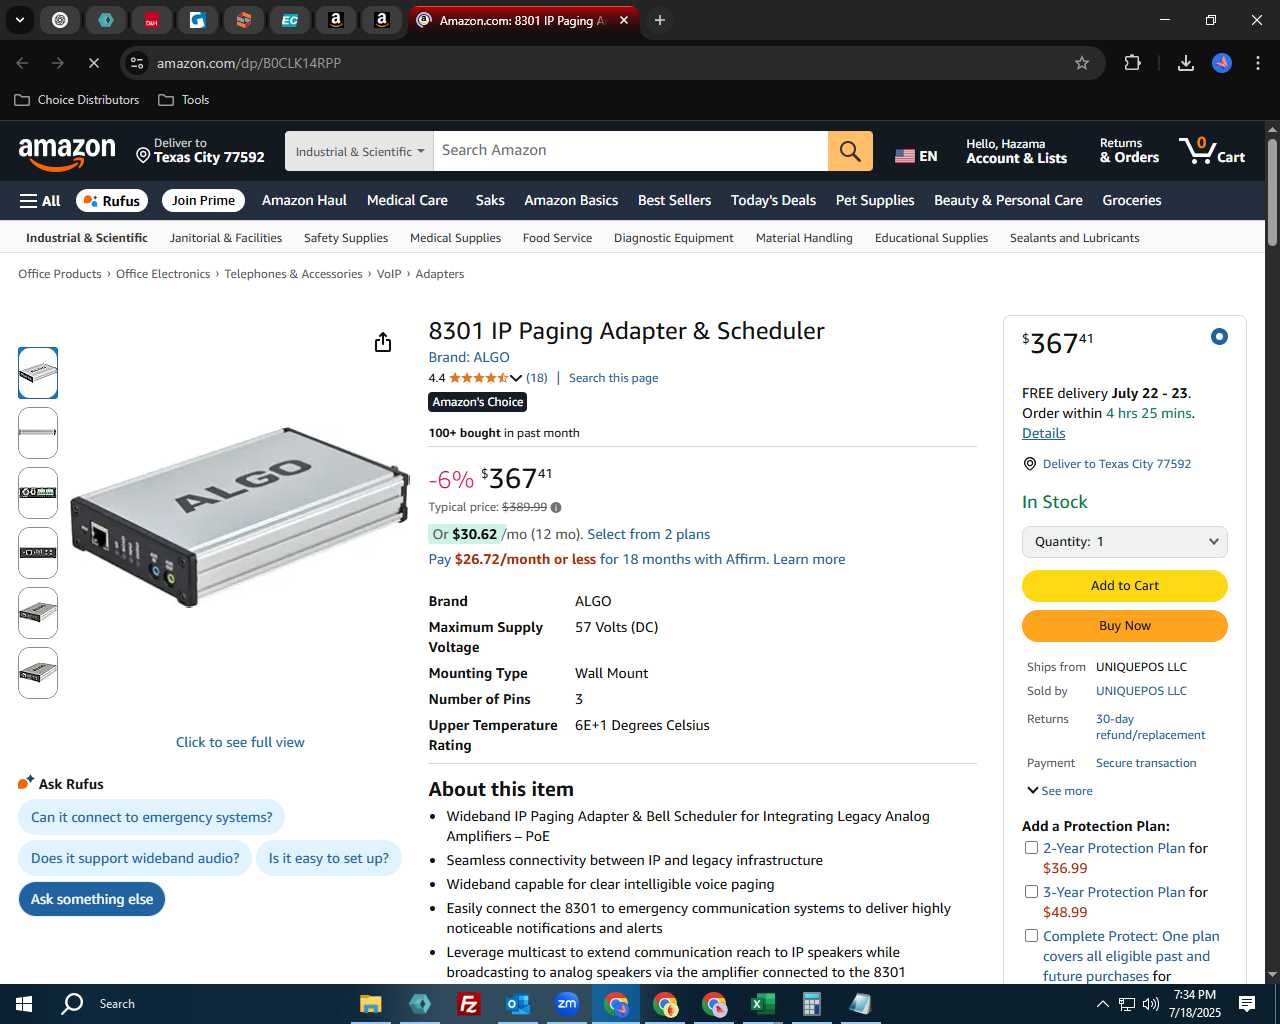Open the UNIQUEPOS LLC Sold by link

(x=1141, y=691)
